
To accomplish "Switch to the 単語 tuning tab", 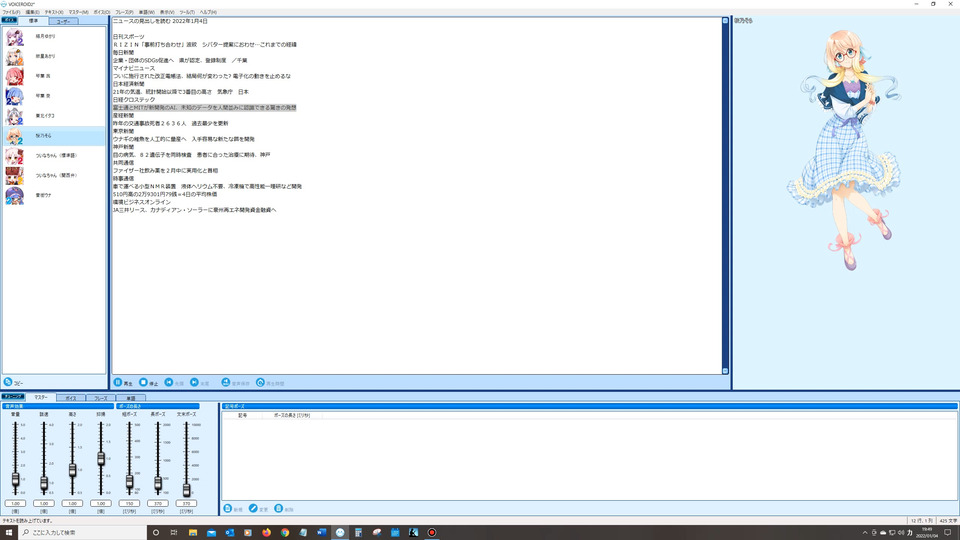I will click(130, 398).
